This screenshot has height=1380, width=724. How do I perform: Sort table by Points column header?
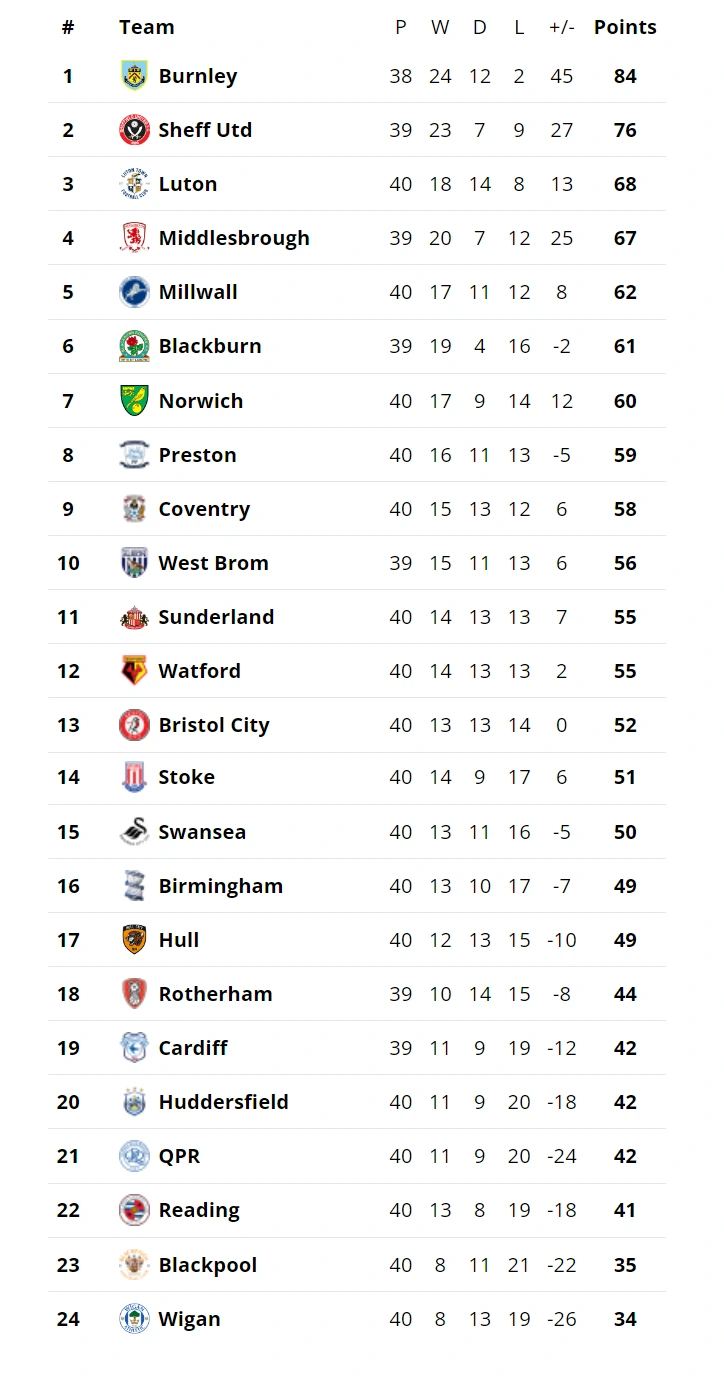pyautogui.click(x=625, y=27)
